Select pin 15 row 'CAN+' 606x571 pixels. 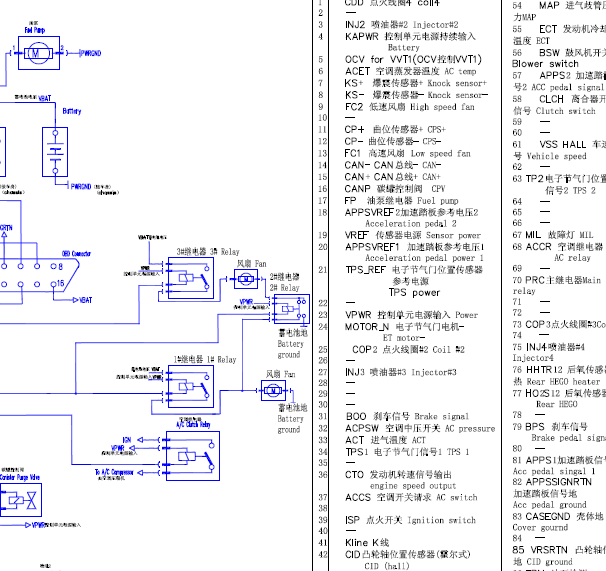click(x=393, y=177)
